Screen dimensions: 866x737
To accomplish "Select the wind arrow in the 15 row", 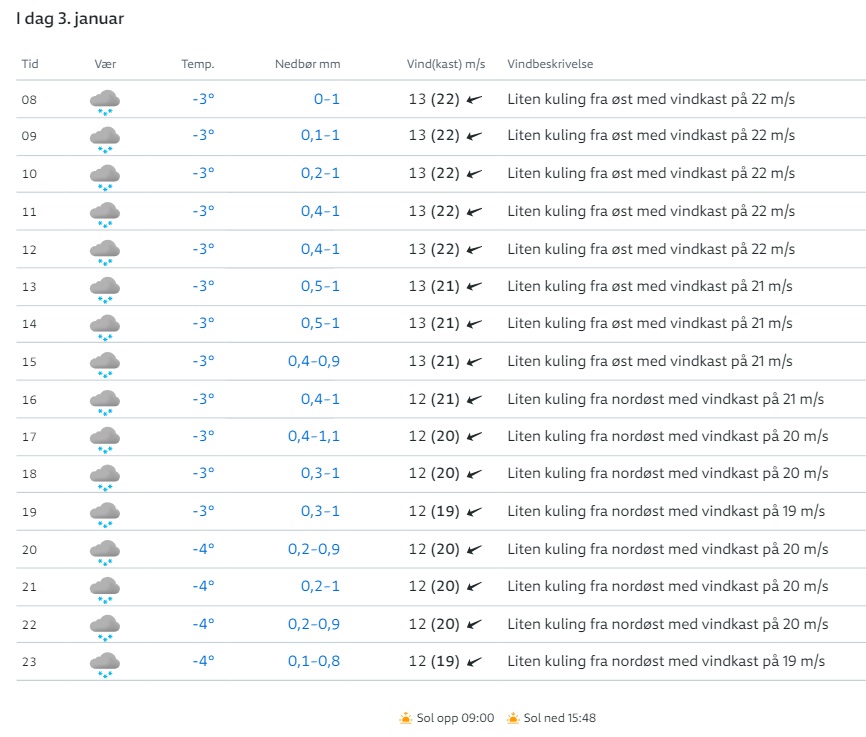I will 474,361.
